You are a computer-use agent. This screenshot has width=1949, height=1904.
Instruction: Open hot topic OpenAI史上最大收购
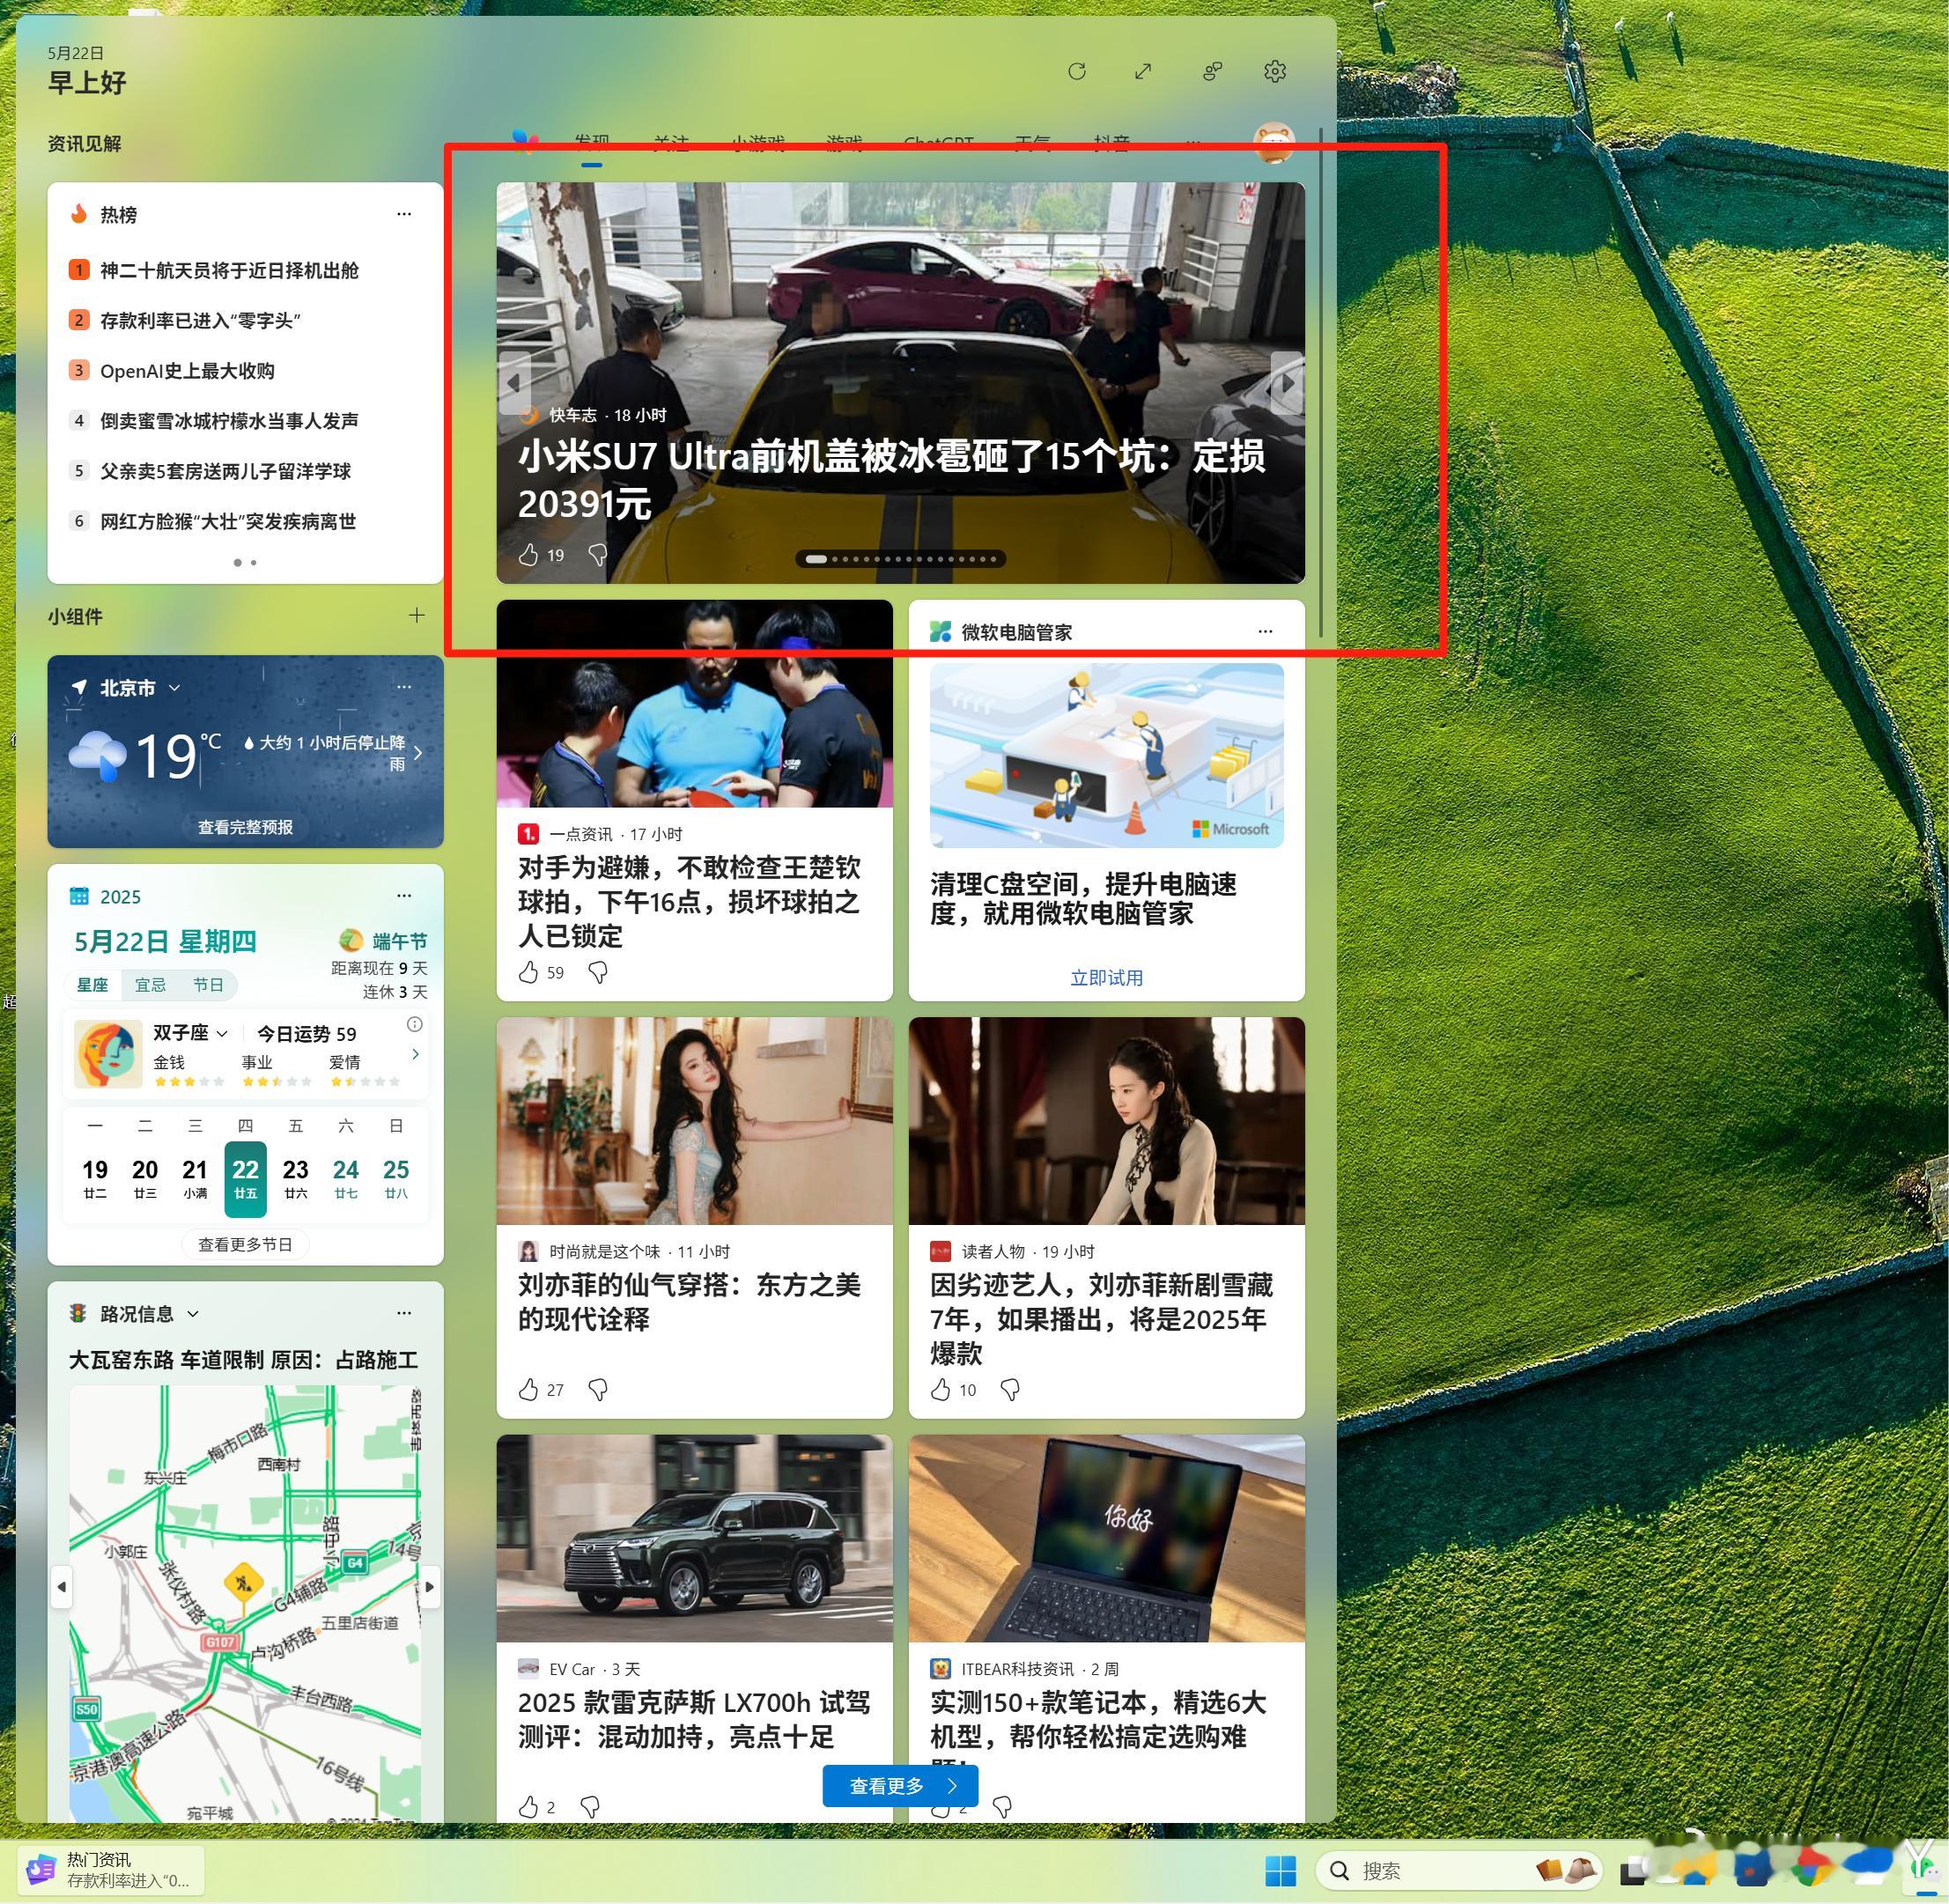[187, 371]
